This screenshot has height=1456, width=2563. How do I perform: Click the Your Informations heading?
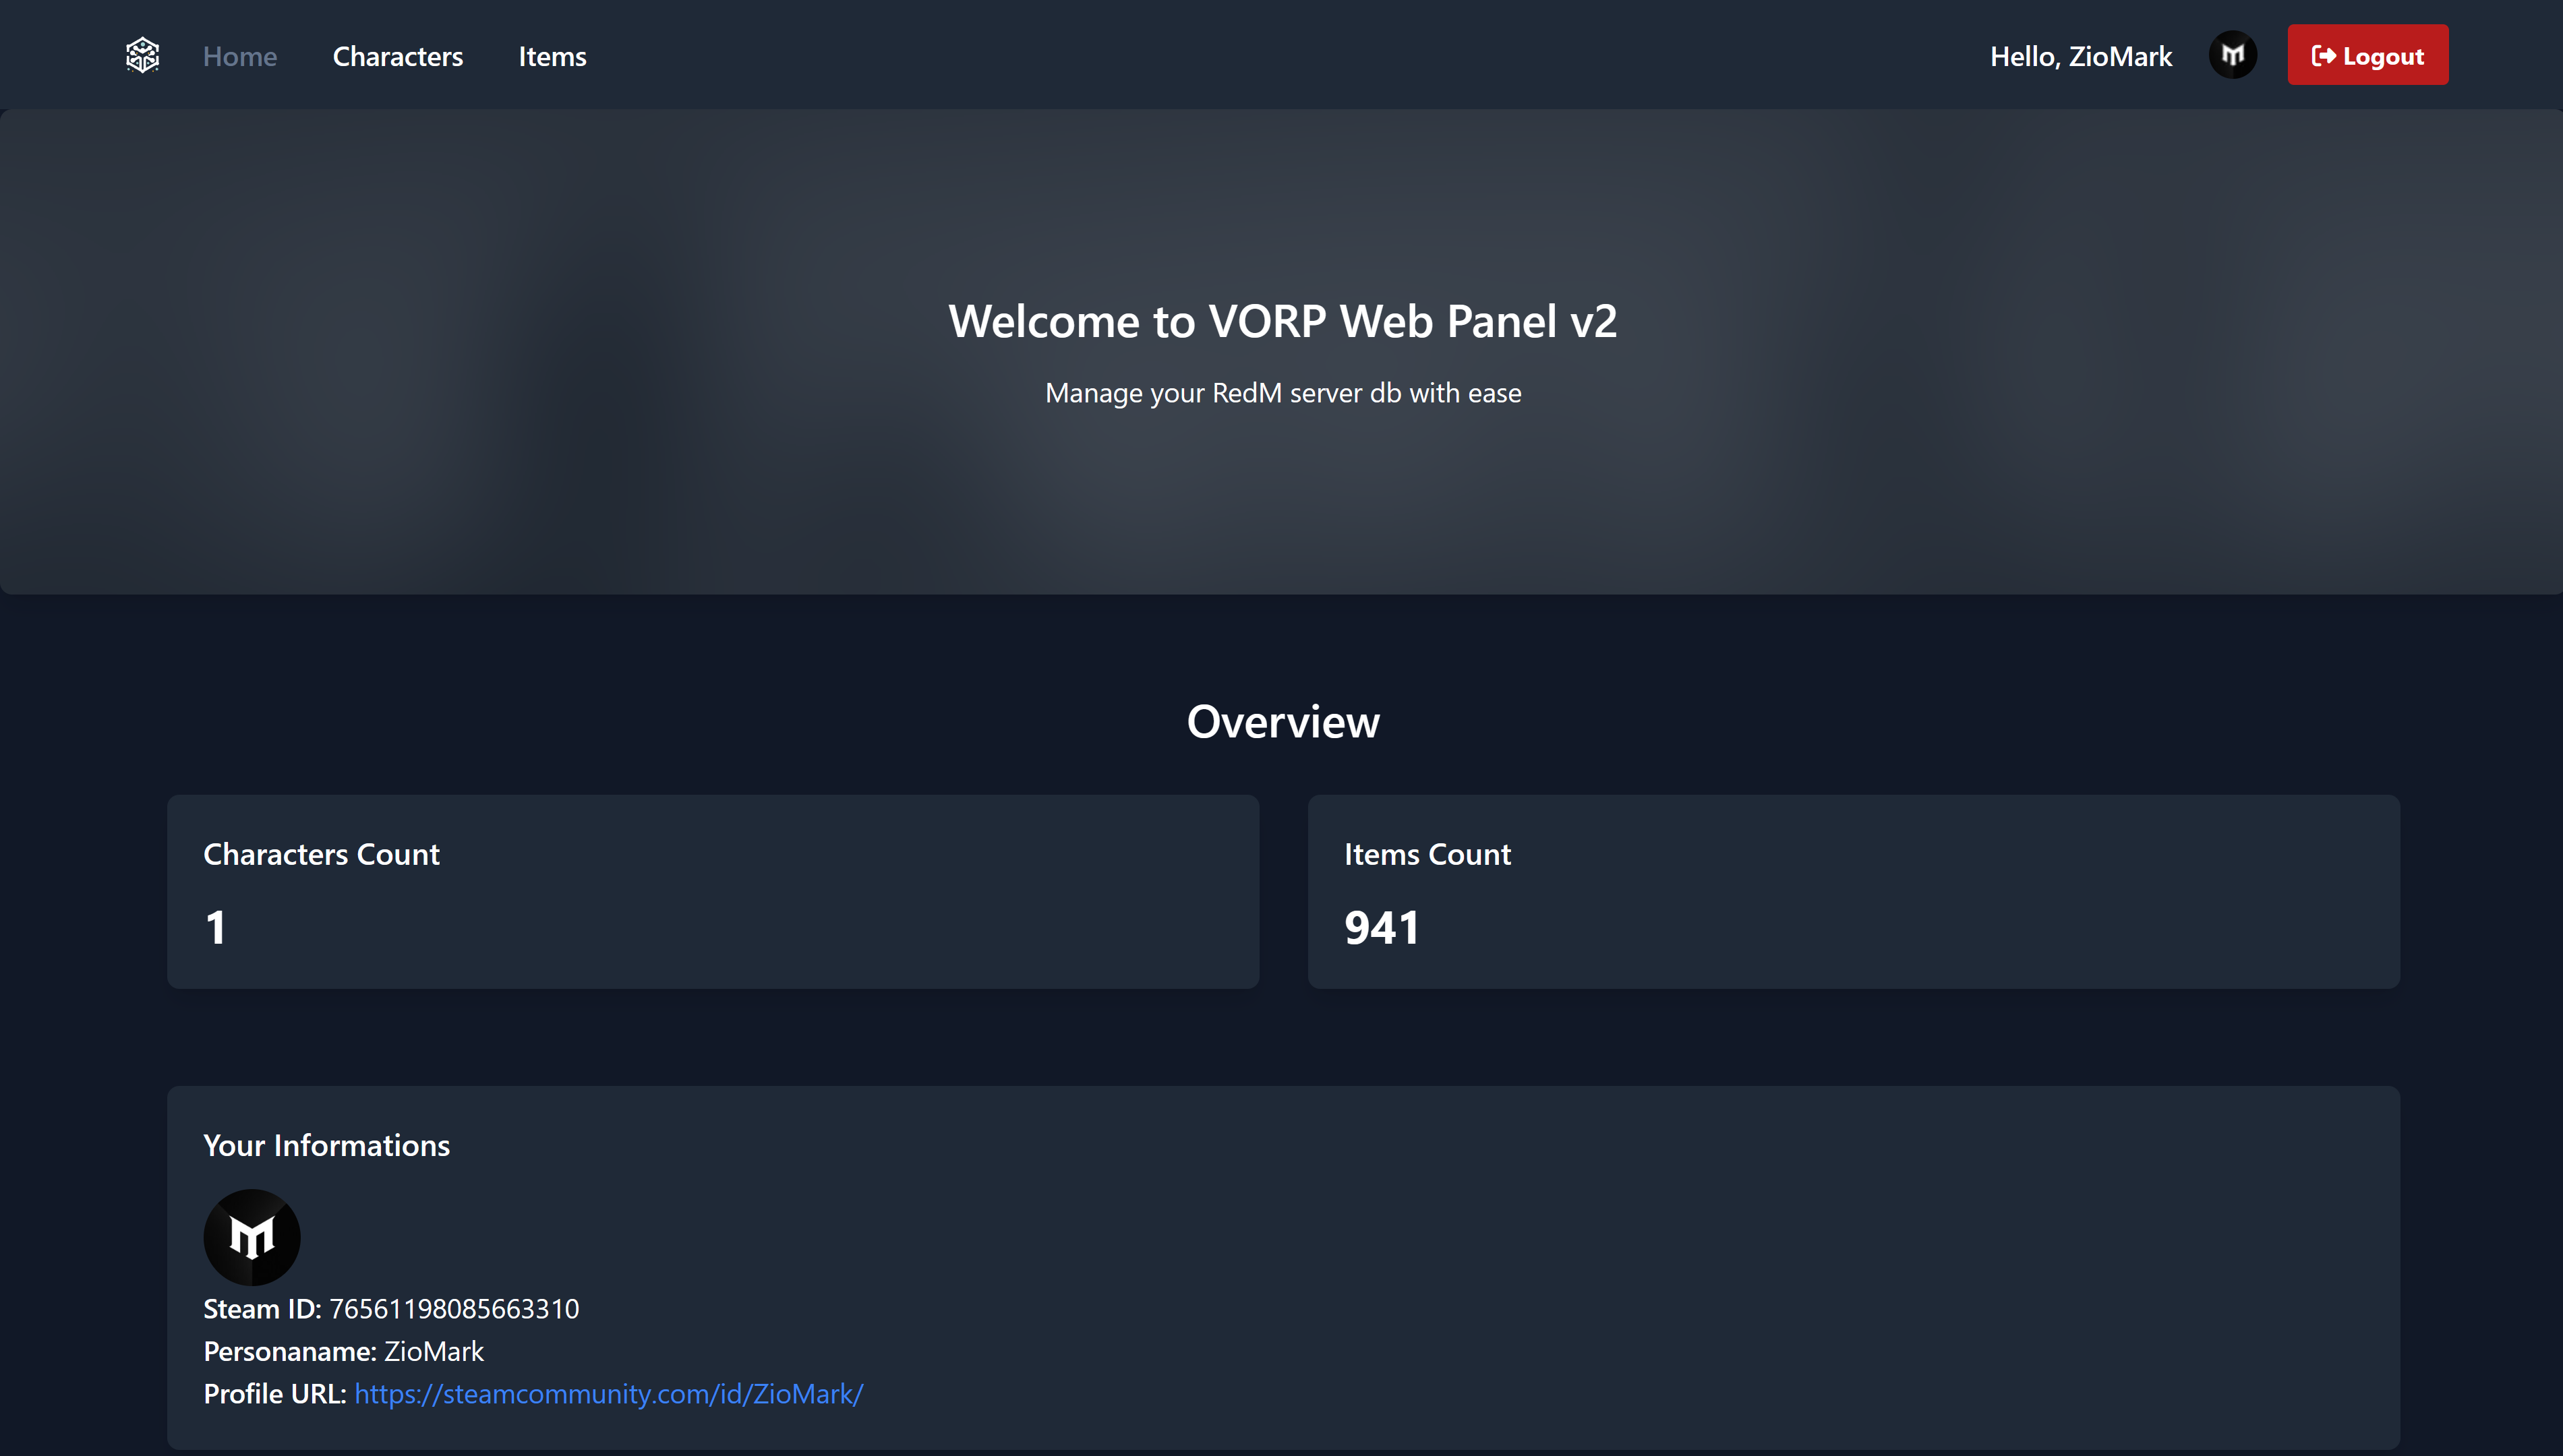click(326, 1145)
